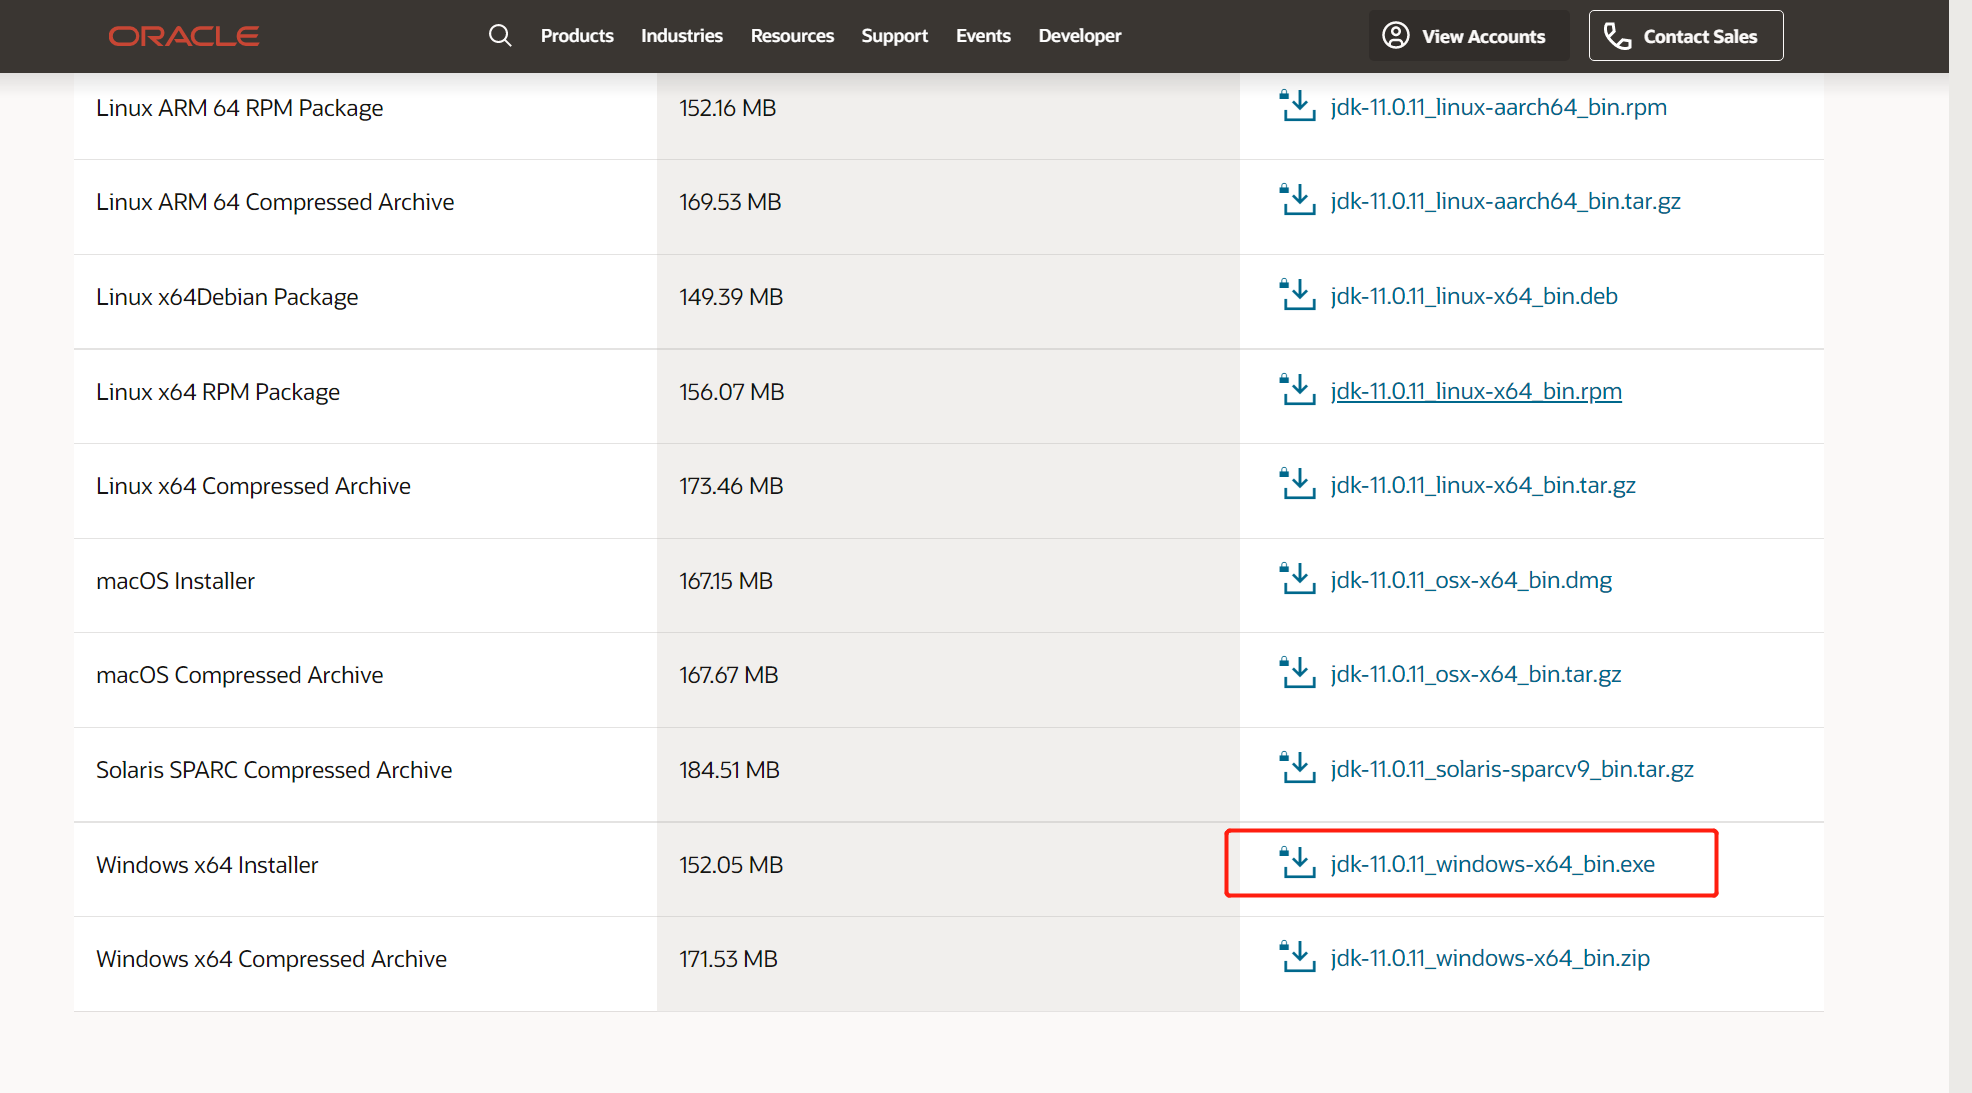1972x1093 pixels.
Task: Download jdk-11.0.11_linux-x64_bin.rpm link
Action: (x=1475, y=391)
